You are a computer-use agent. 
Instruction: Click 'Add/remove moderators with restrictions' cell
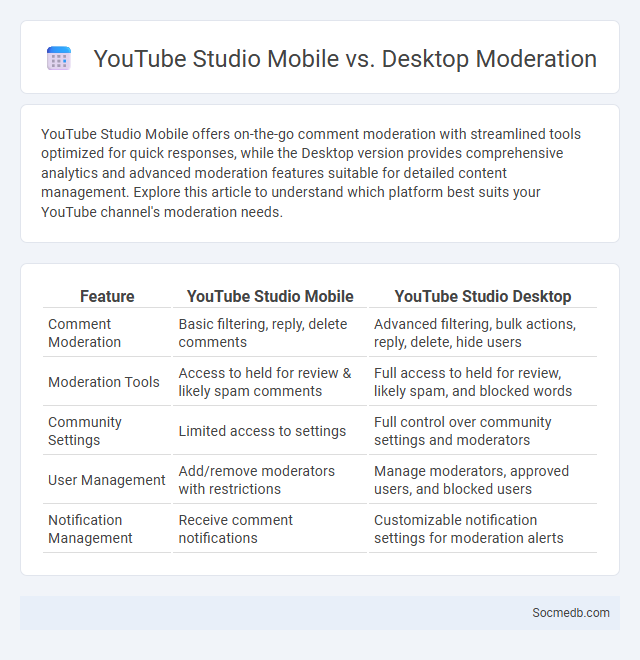pyautogui.click(x=270, y=480)
